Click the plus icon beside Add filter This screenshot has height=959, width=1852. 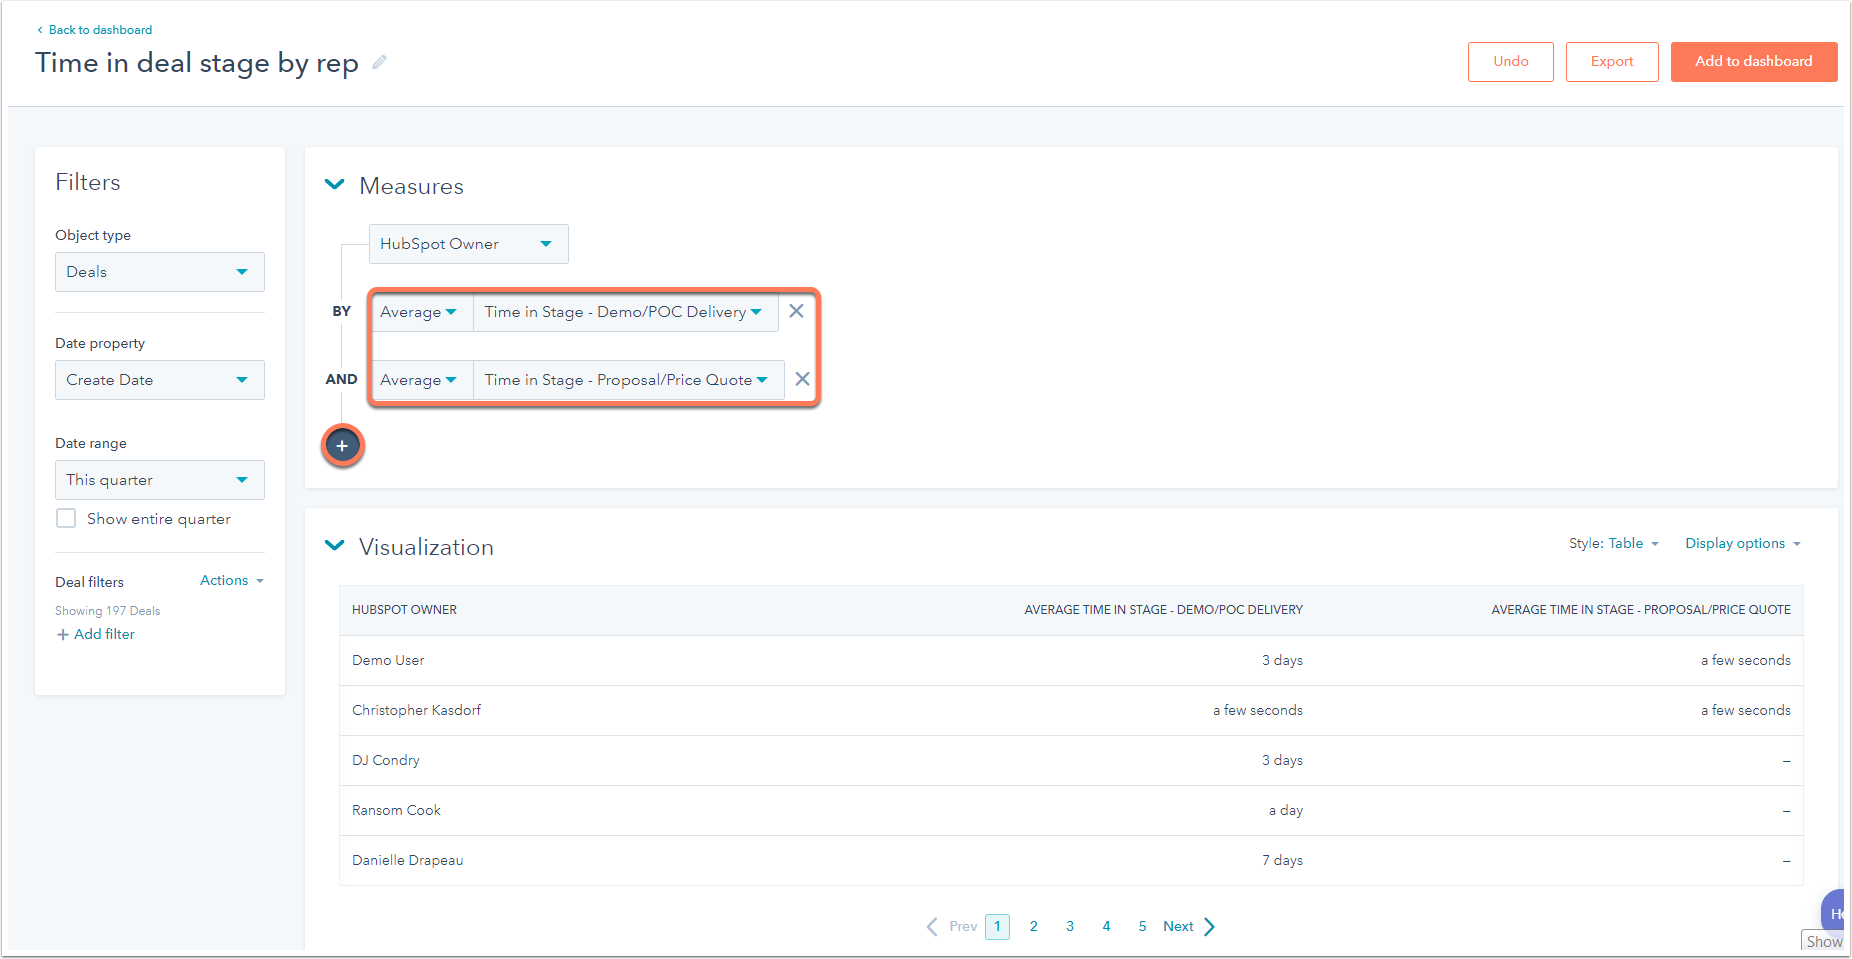click(63, 635)
